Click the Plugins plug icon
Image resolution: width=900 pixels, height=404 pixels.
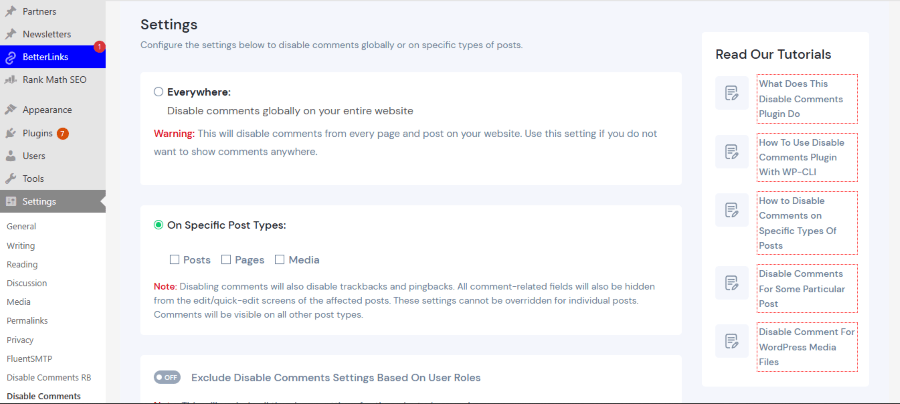pos(11,133)
